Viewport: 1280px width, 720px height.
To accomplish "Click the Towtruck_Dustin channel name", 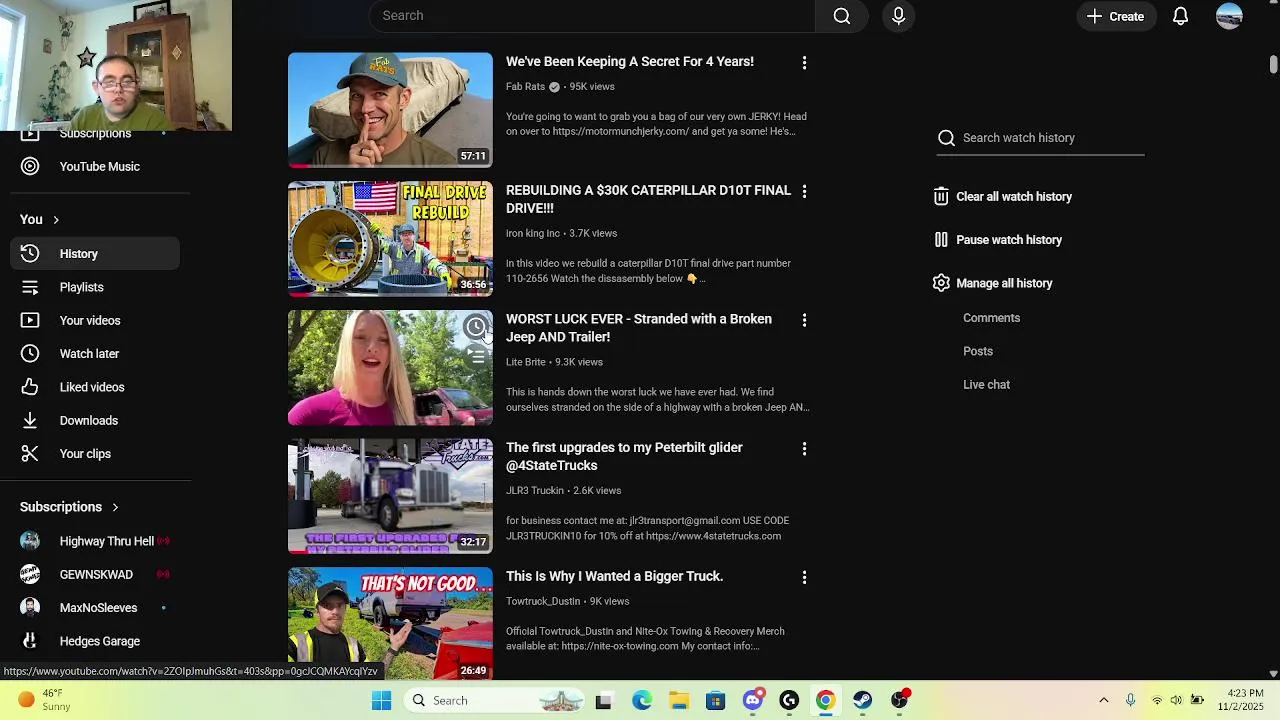I will click(542, 602).
